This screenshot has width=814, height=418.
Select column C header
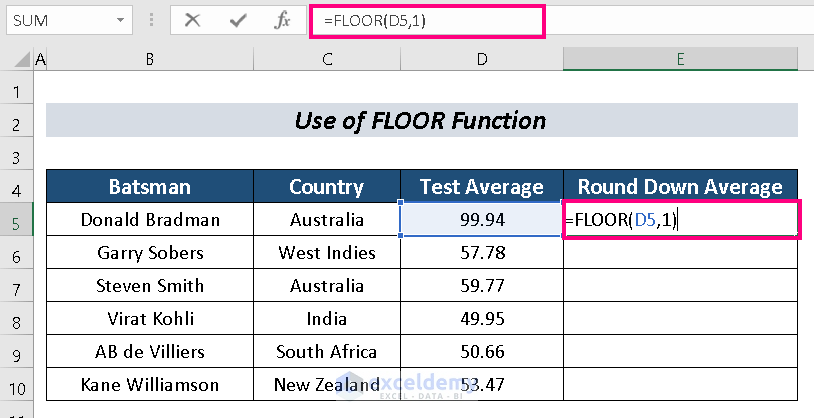(326, 60)
